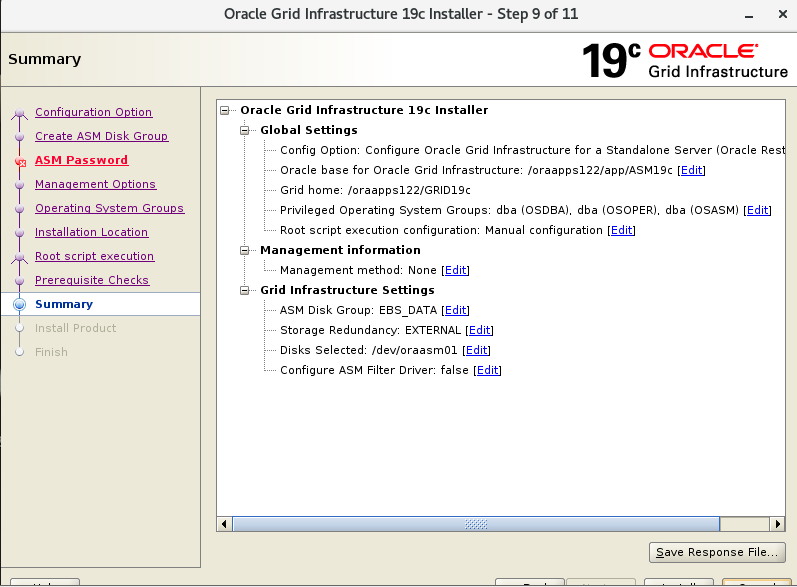Collapse the Oracle Grid Infrastructure 19c Installer root node
This screenshot has height=587, width=797.
coord(225,110)
